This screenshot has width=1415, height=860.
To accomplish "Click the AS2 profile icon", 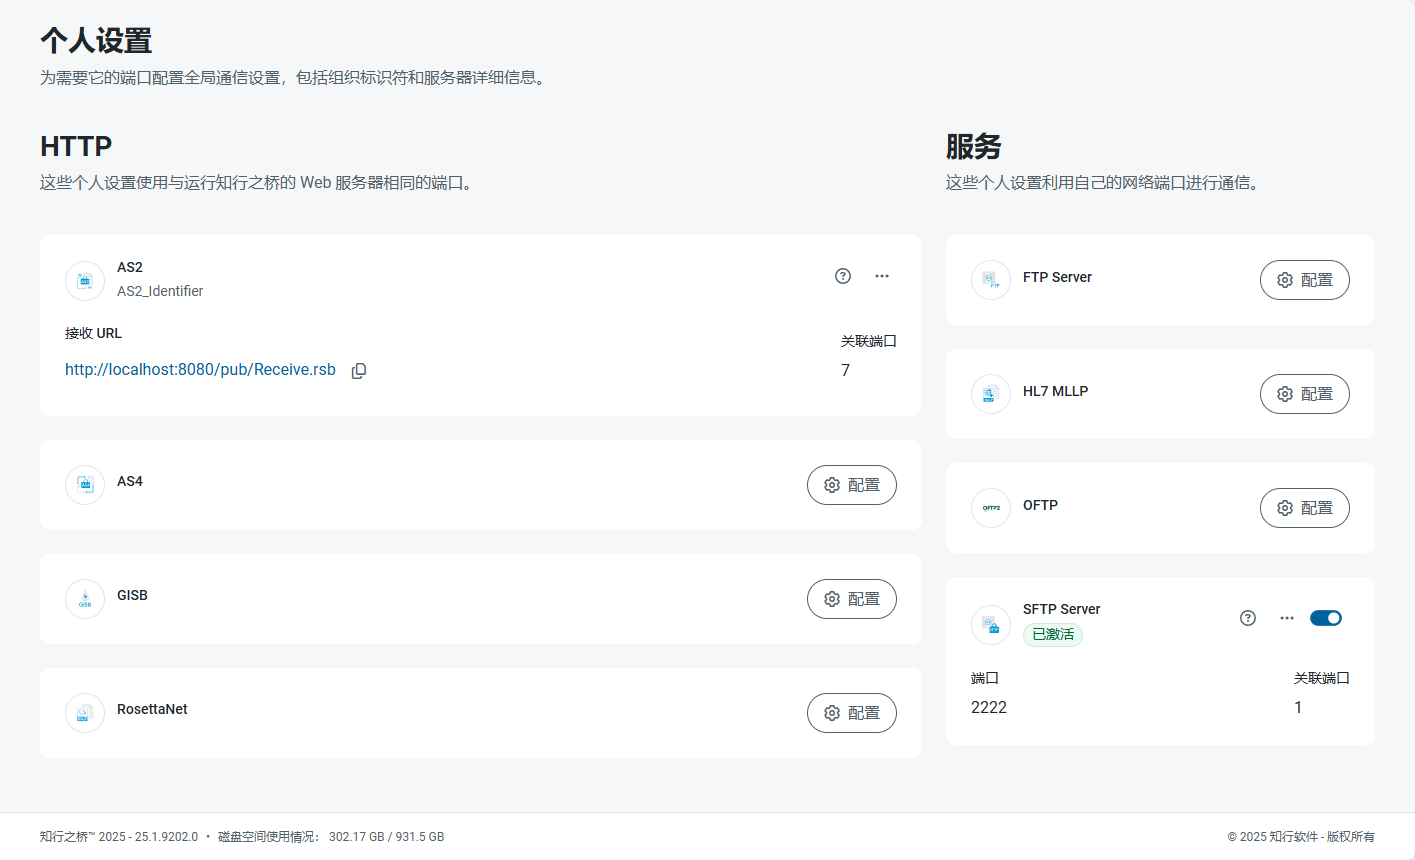I will click(85, 281).
